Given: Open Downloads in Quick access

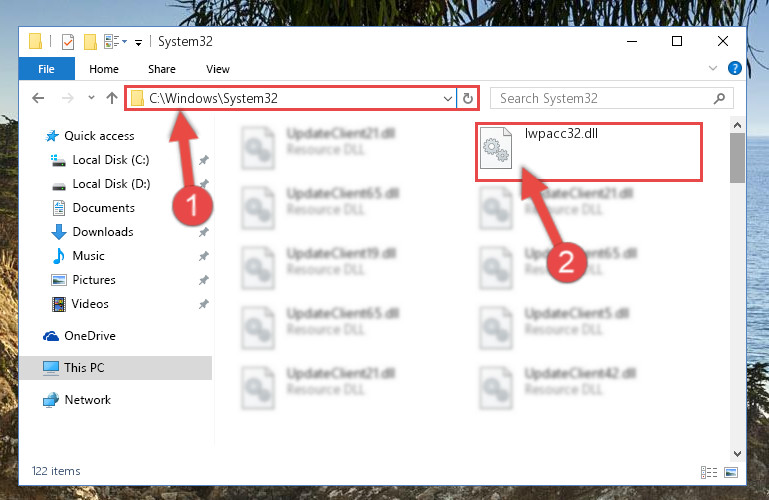Looking at the screenshot, I should pyautogui.click(x=103, y=232).
